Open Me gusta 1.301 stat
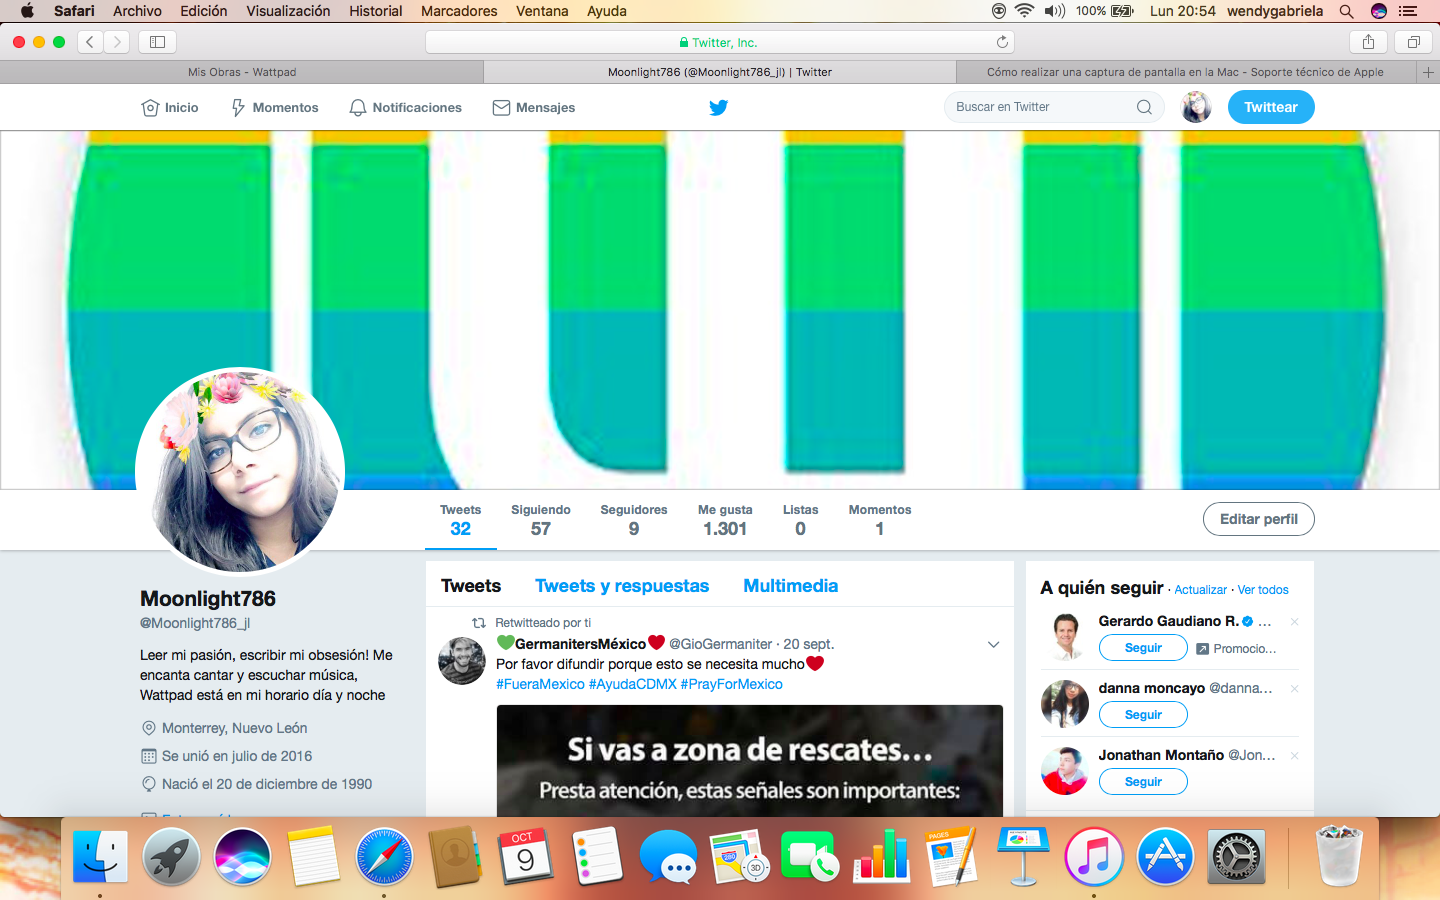Screen dimensions: 1440x900 coord(725,520)
